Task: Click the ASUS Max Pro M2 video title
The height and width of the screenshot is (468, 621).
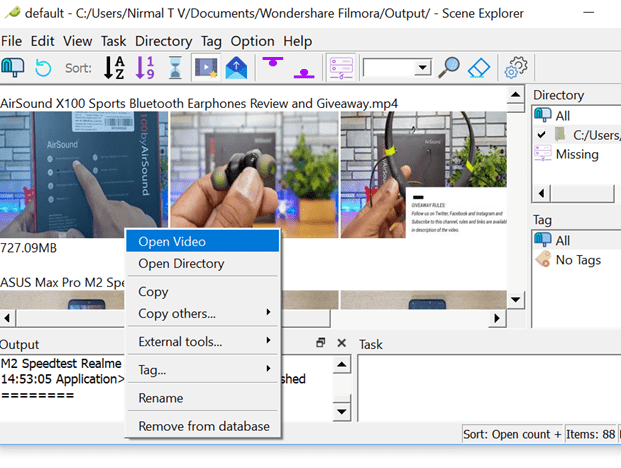Action: (63, 283)
